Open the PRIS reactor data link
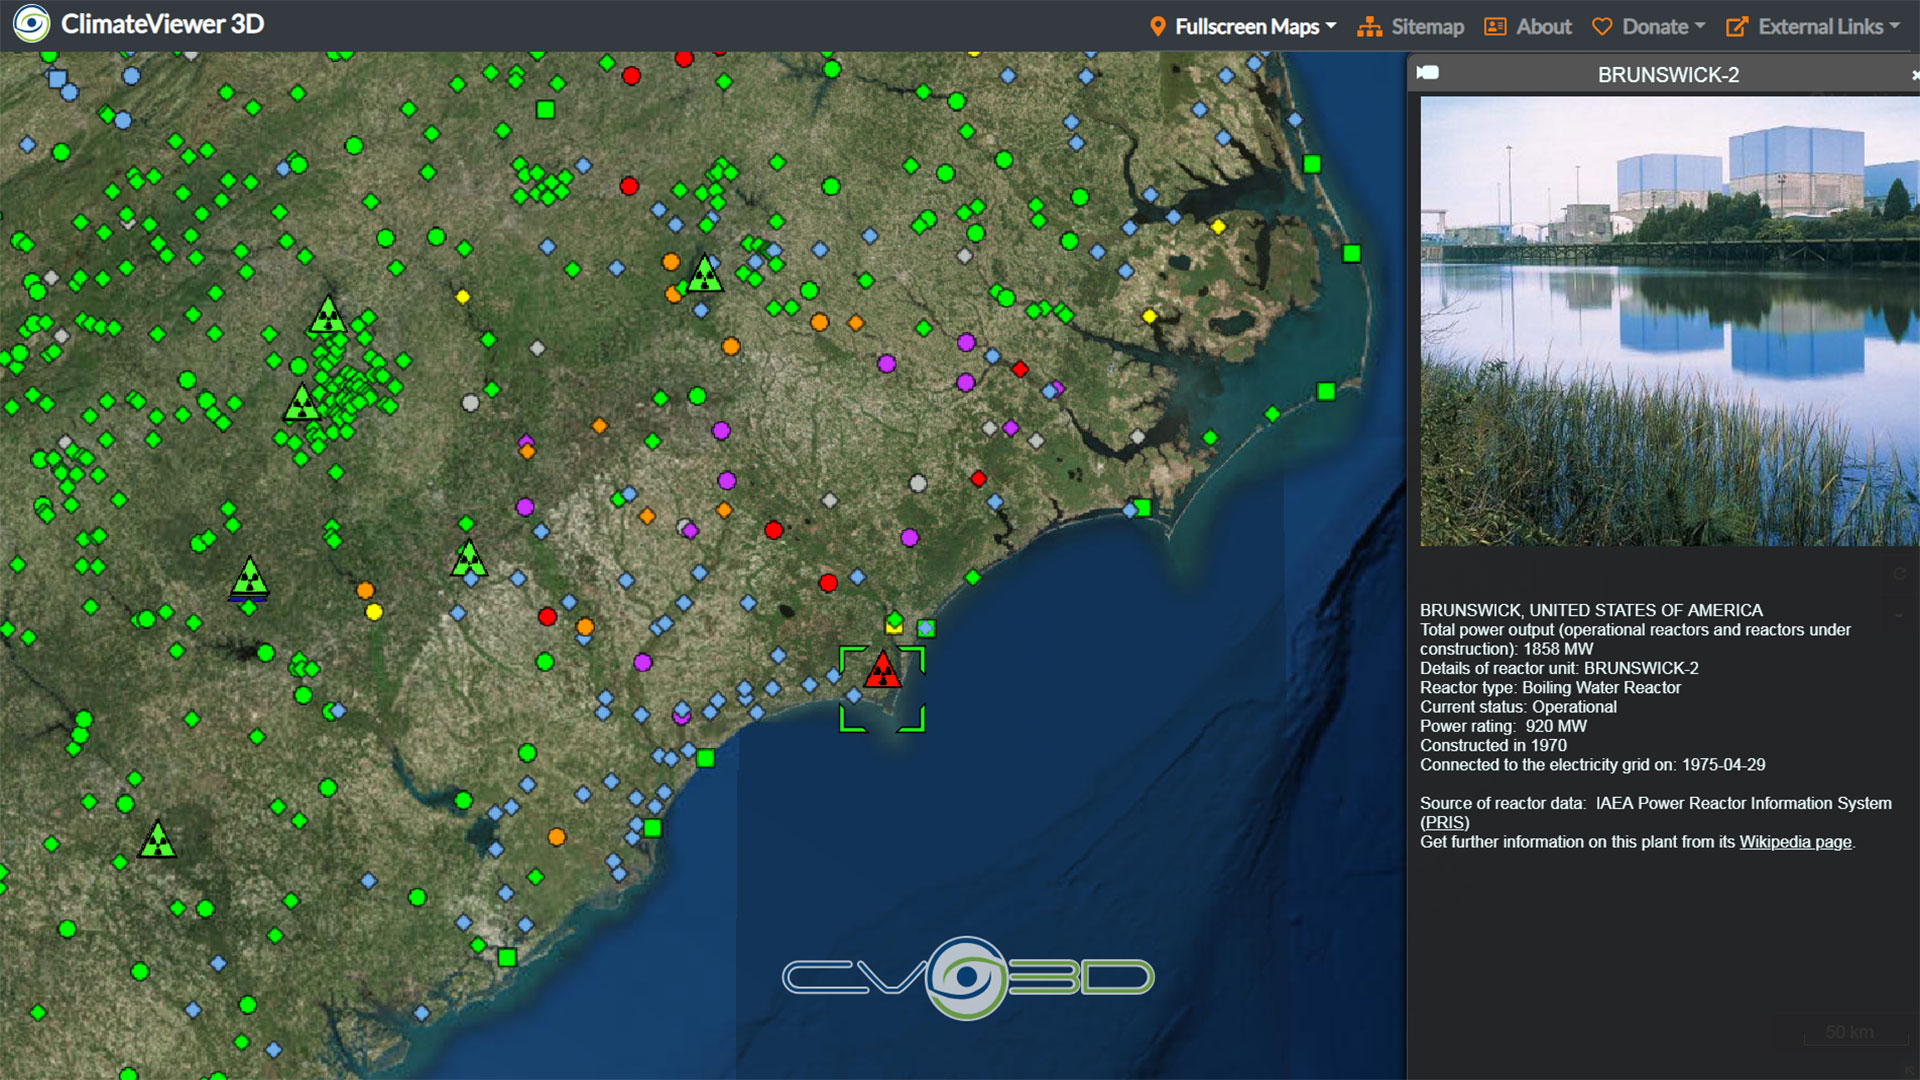 pyautogui.click(x=1444, y=822)
